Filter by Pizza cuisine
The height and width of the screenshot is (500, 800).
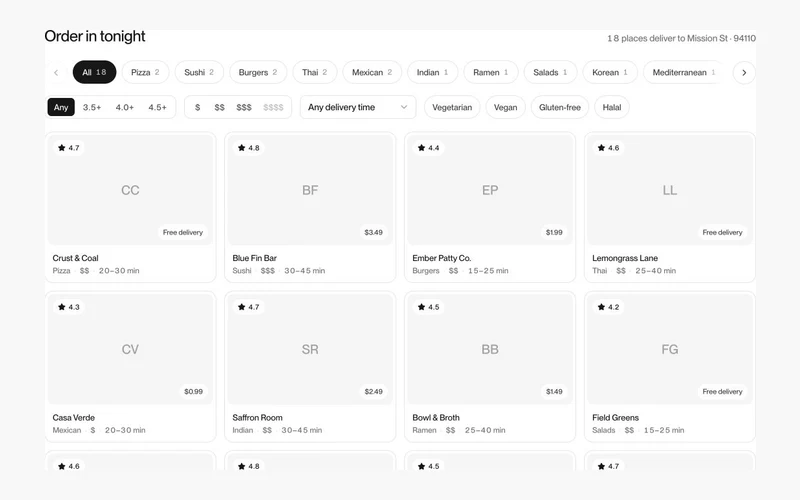pyautogui.click(x=145, y=72)
